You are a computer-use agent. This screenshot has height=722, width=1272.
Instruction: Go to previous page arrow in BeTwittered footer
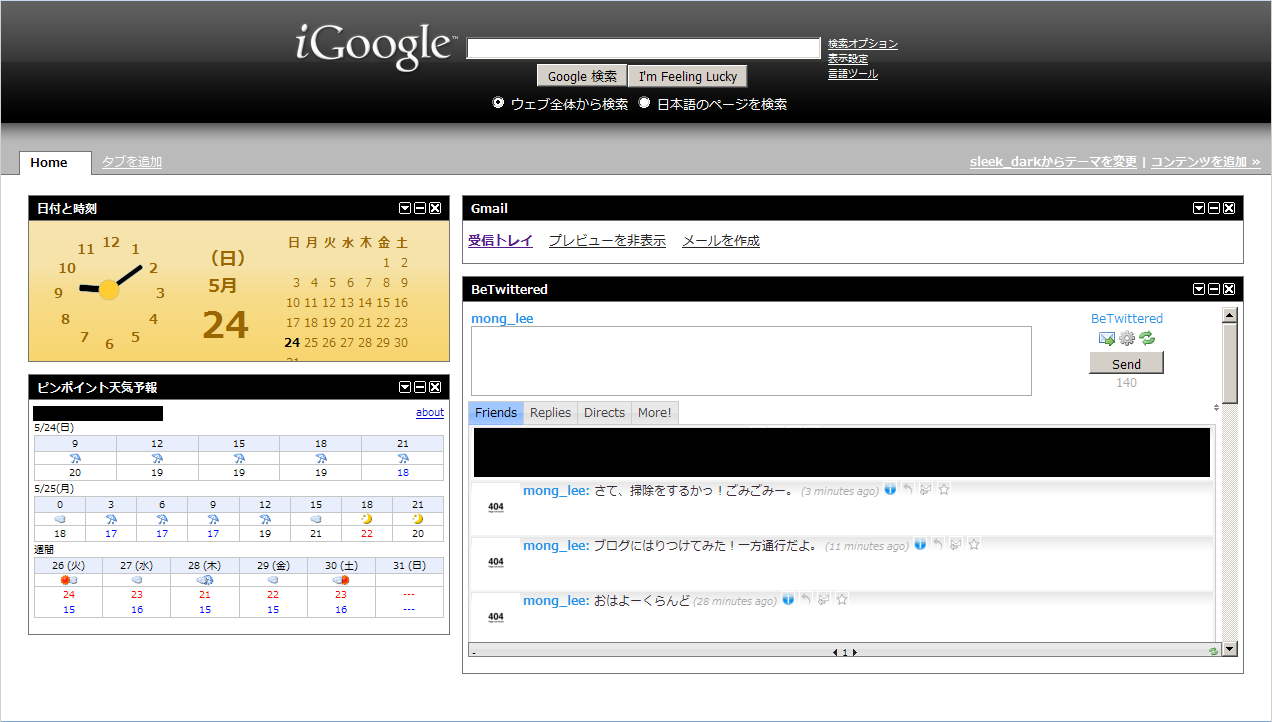coord(835,652)
